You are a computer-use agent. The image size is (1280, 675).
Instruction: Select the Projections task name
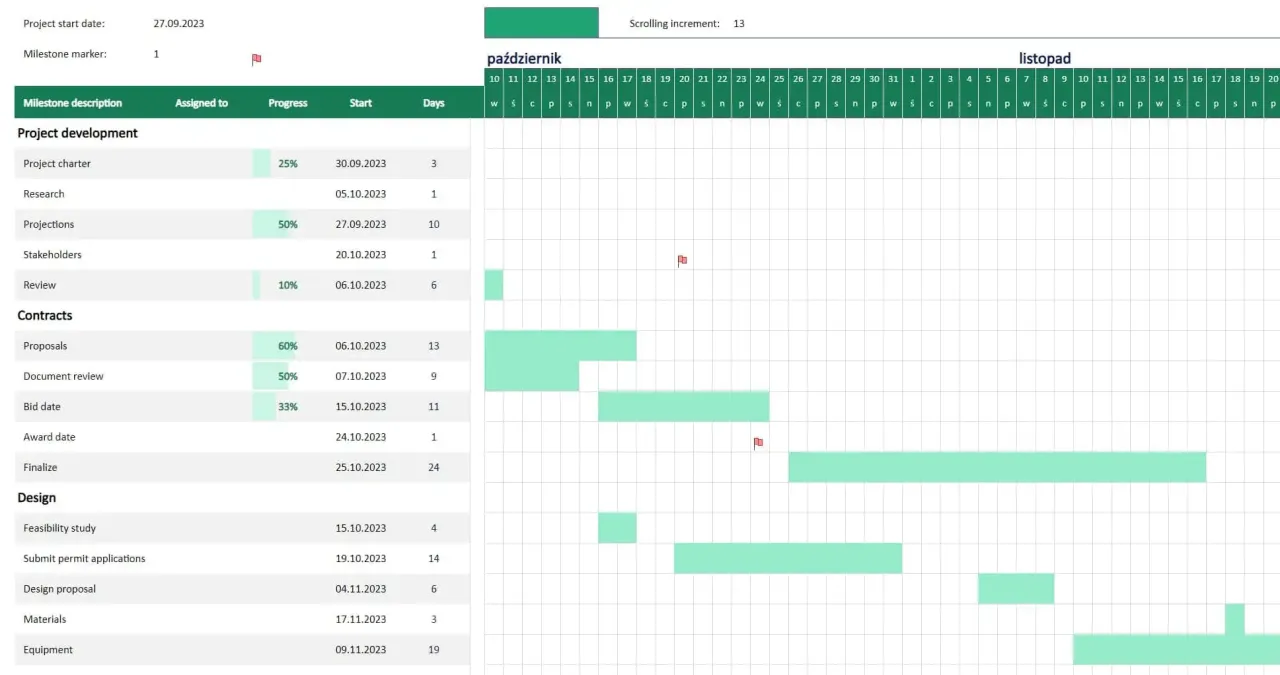pos(49,225)
